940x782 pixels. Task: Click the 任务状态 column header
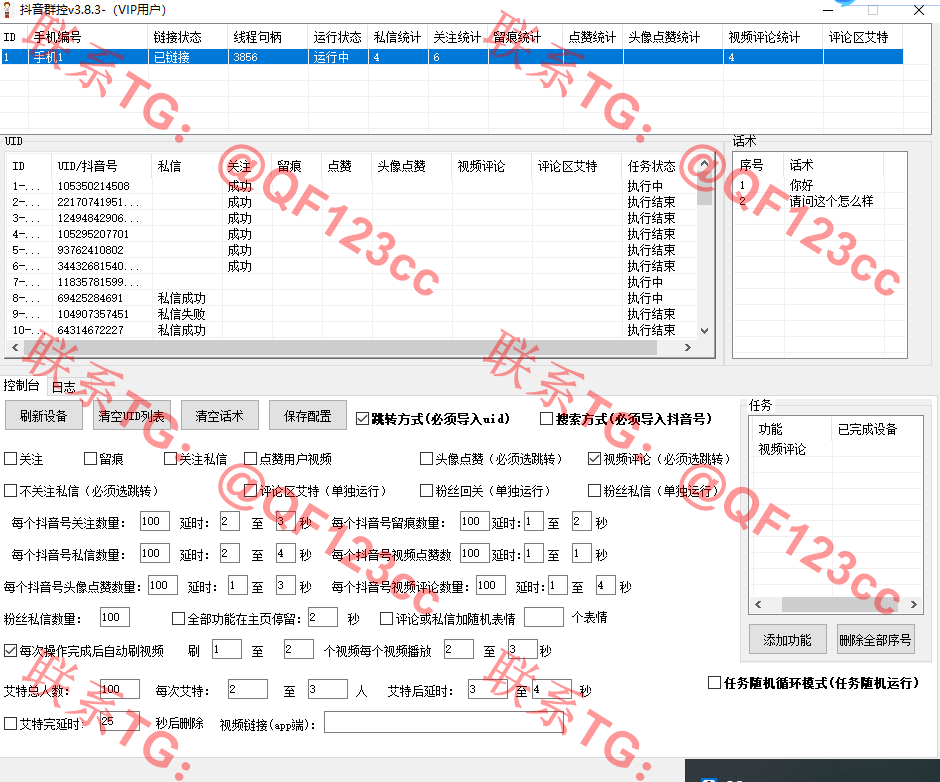659,166
